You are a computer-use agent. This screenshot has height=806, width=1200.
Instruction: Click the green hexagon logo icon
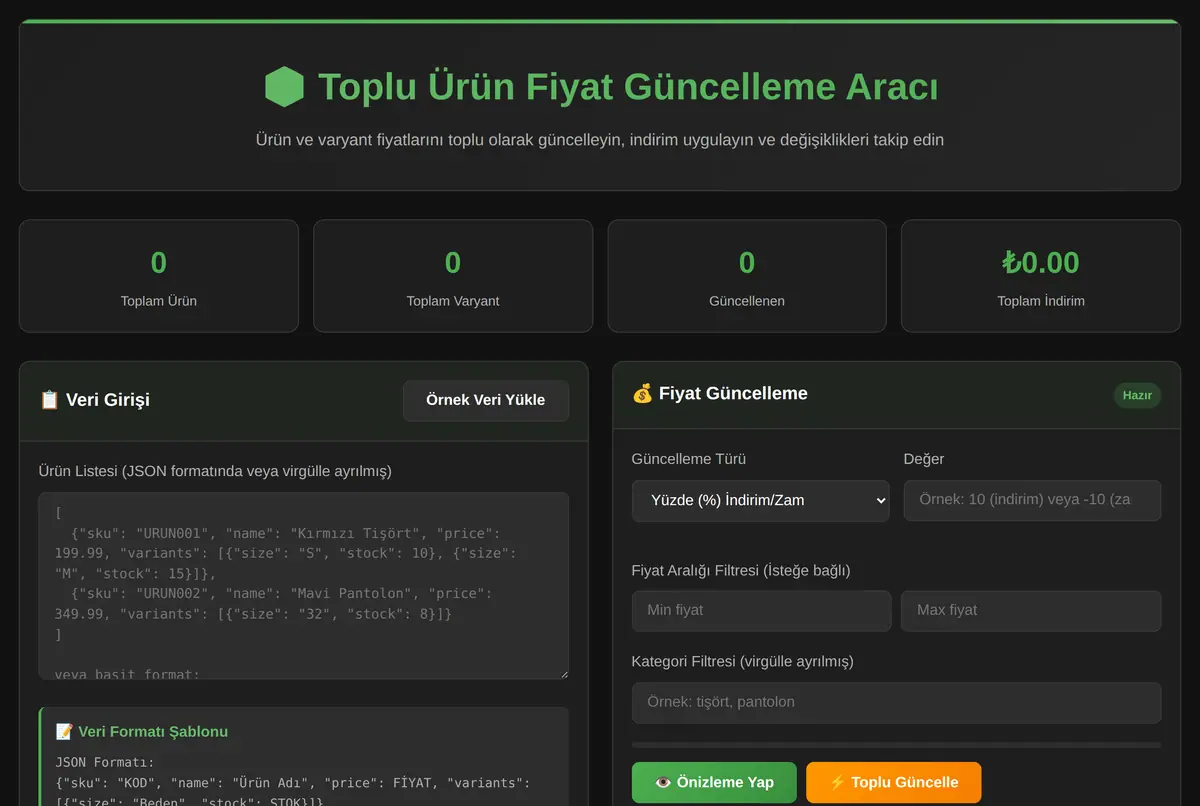coord(284,87)
